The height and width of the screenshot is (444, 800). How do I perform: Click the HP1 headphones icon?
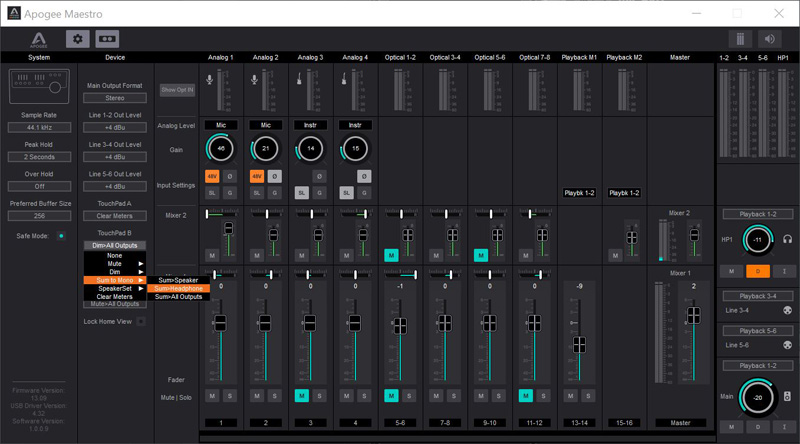(x=788, y=240)
